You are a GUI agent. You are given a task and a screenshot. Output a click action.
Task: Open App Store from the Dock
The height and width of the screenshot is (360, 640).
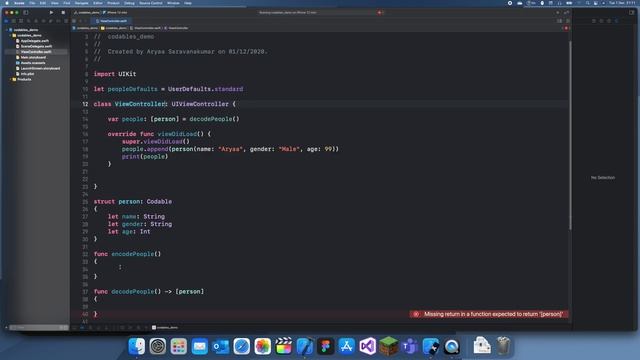point(347,346)
